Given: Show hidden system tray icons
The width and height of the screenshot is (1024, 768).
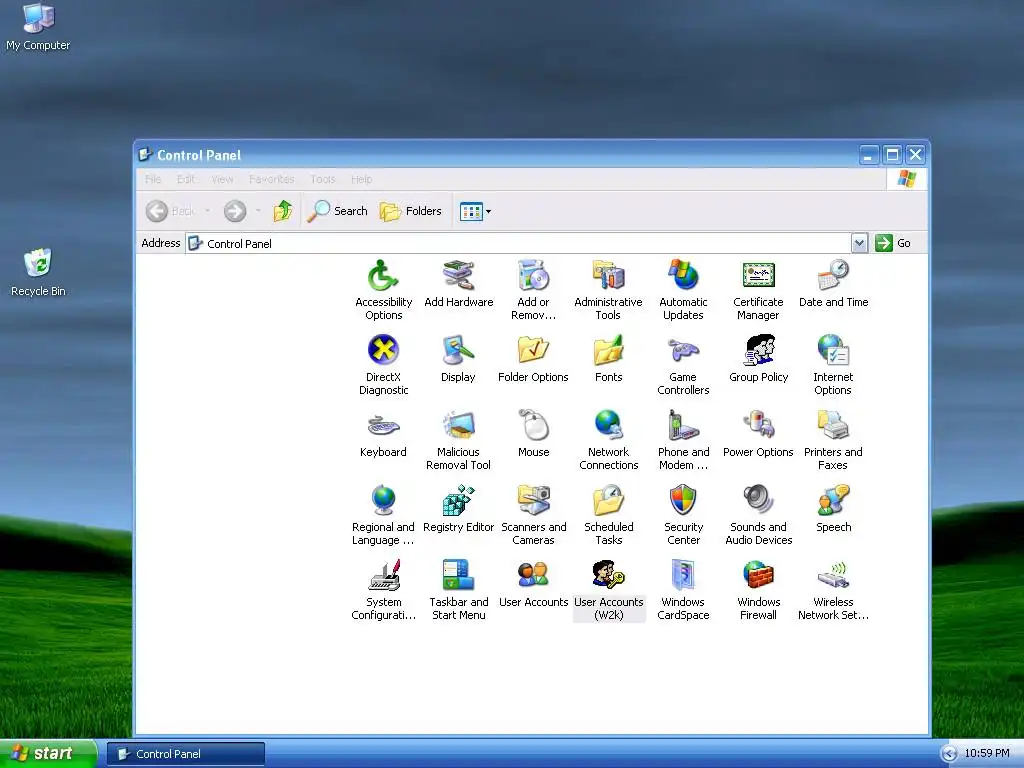Looking at the screenshot, I should 950,754.
